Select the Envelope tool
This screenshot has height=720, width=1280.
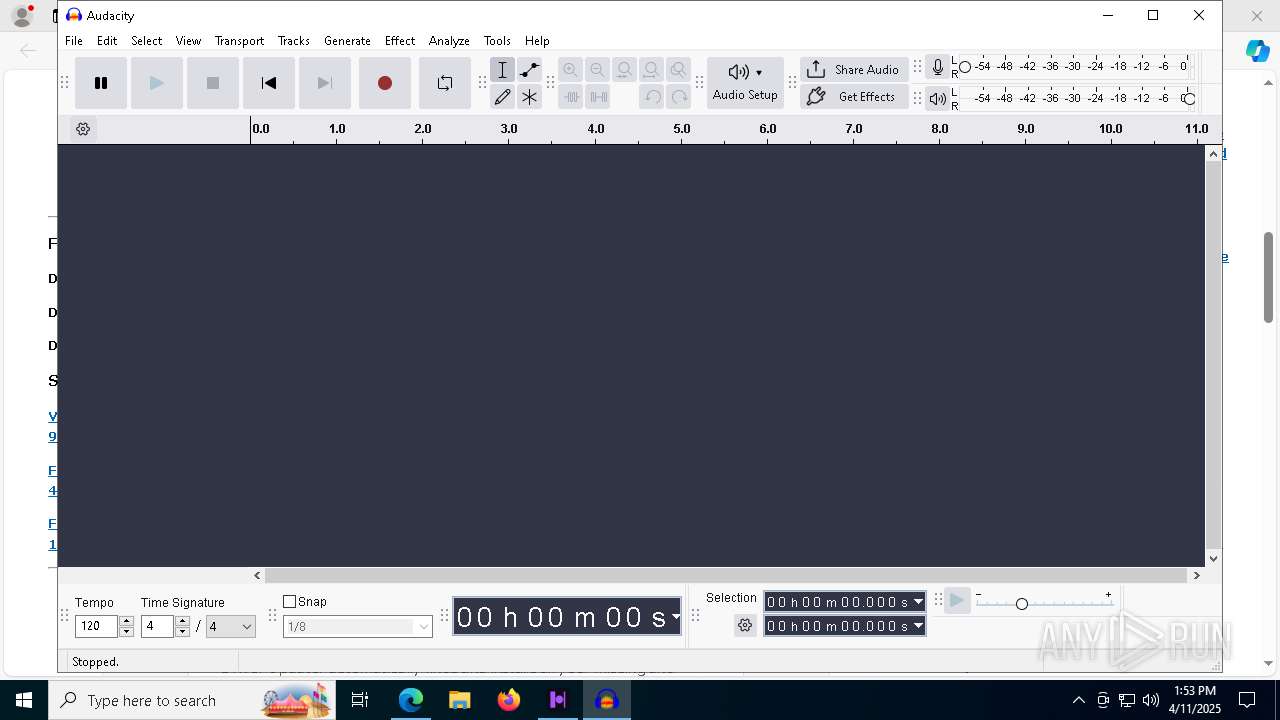(530, 70)
